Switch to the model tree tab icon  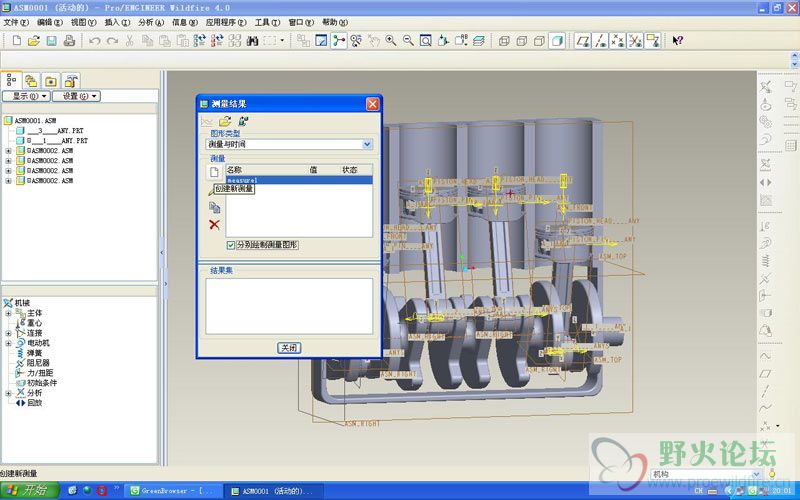click(11, 81)
